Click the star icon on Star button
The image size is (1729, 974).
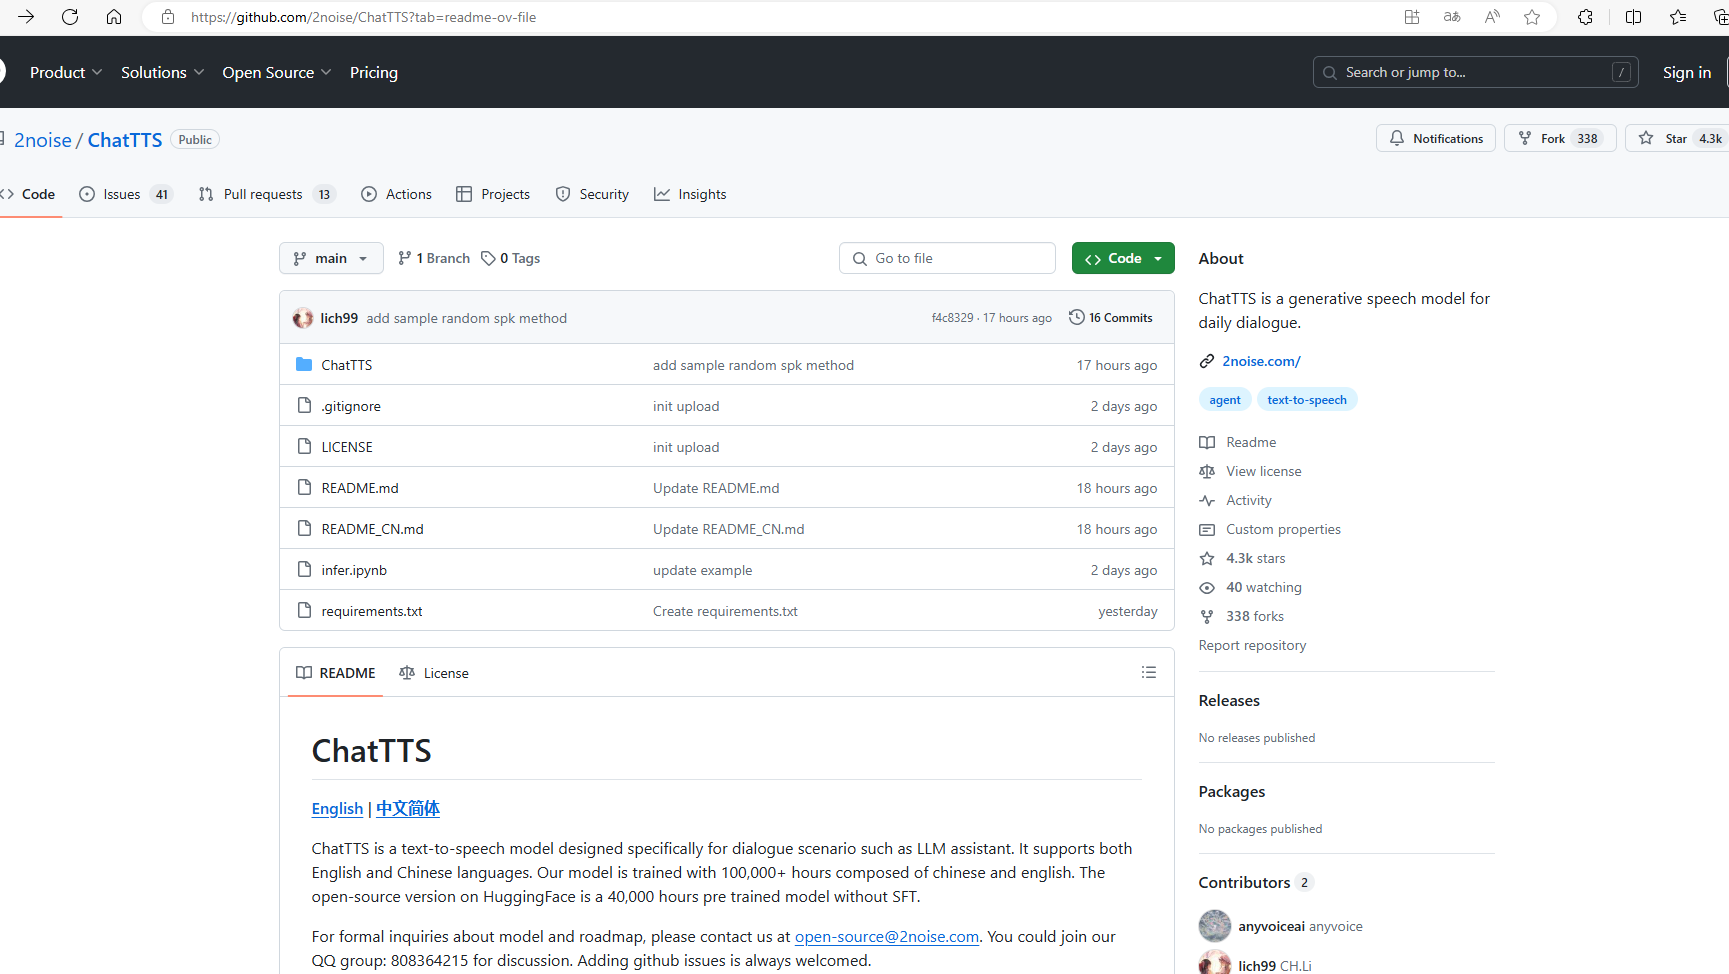tap(1646, 138)
